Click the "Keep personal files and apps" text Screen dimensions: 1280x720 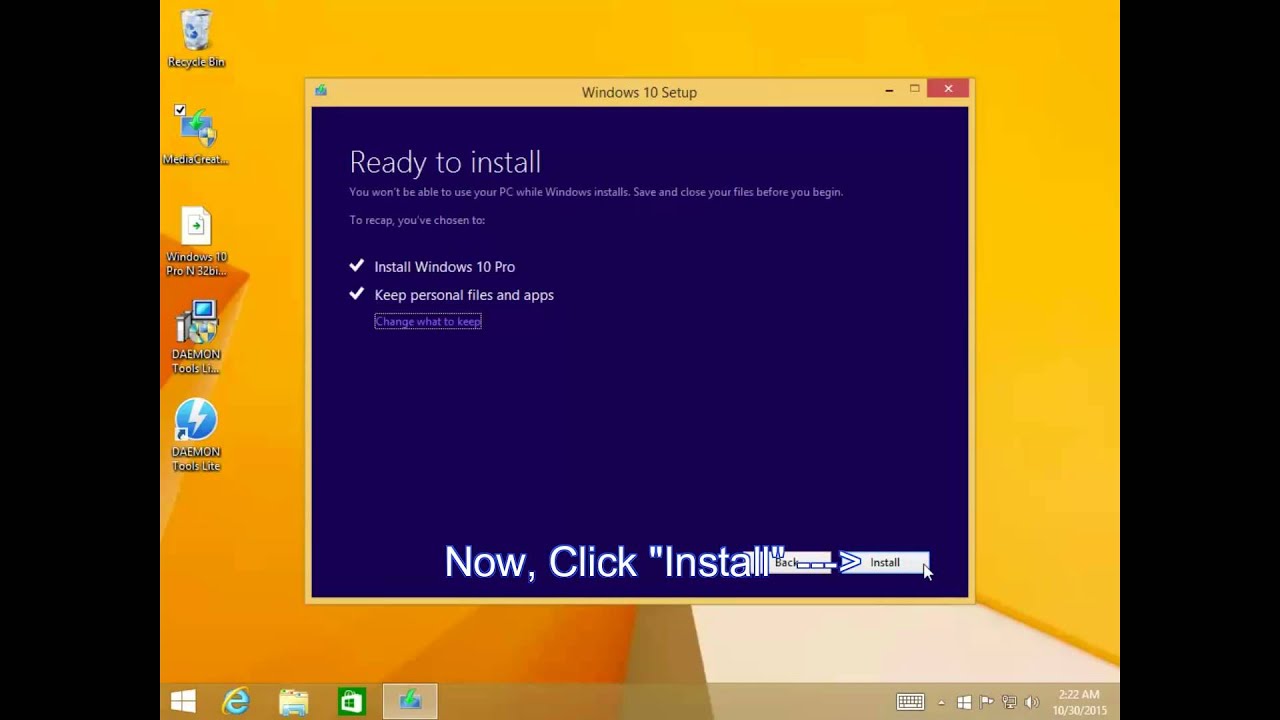coord(464,295)
